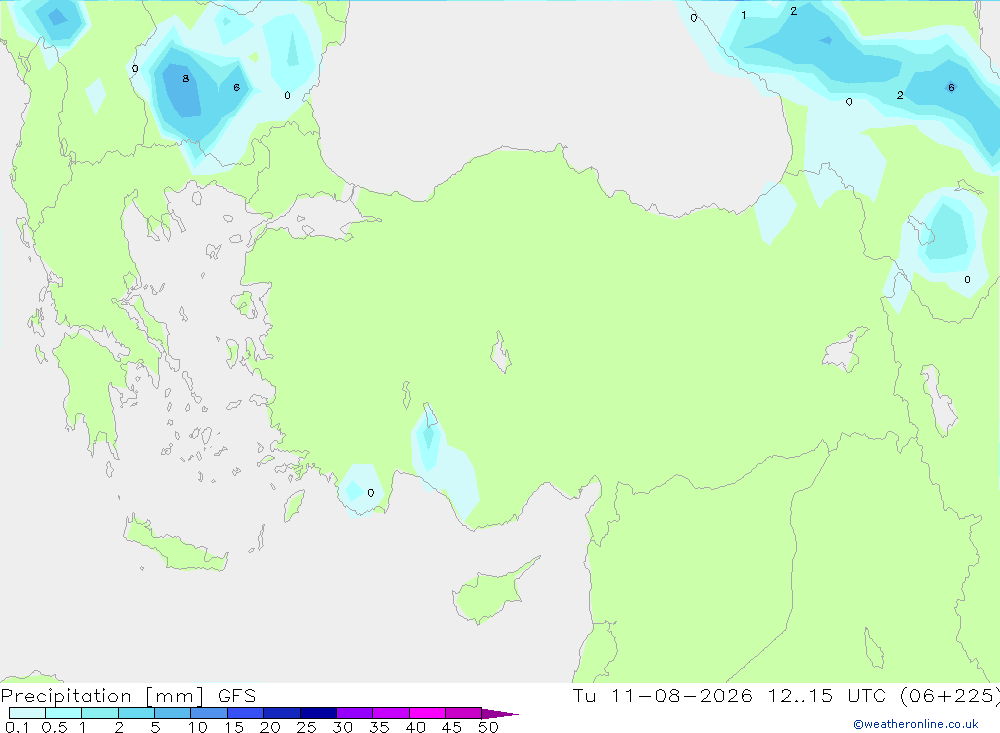Image resolution: width=1000 pixels, height=733 pixels.
Task: Click the legend label '10'
Action: tap(198, 727)
